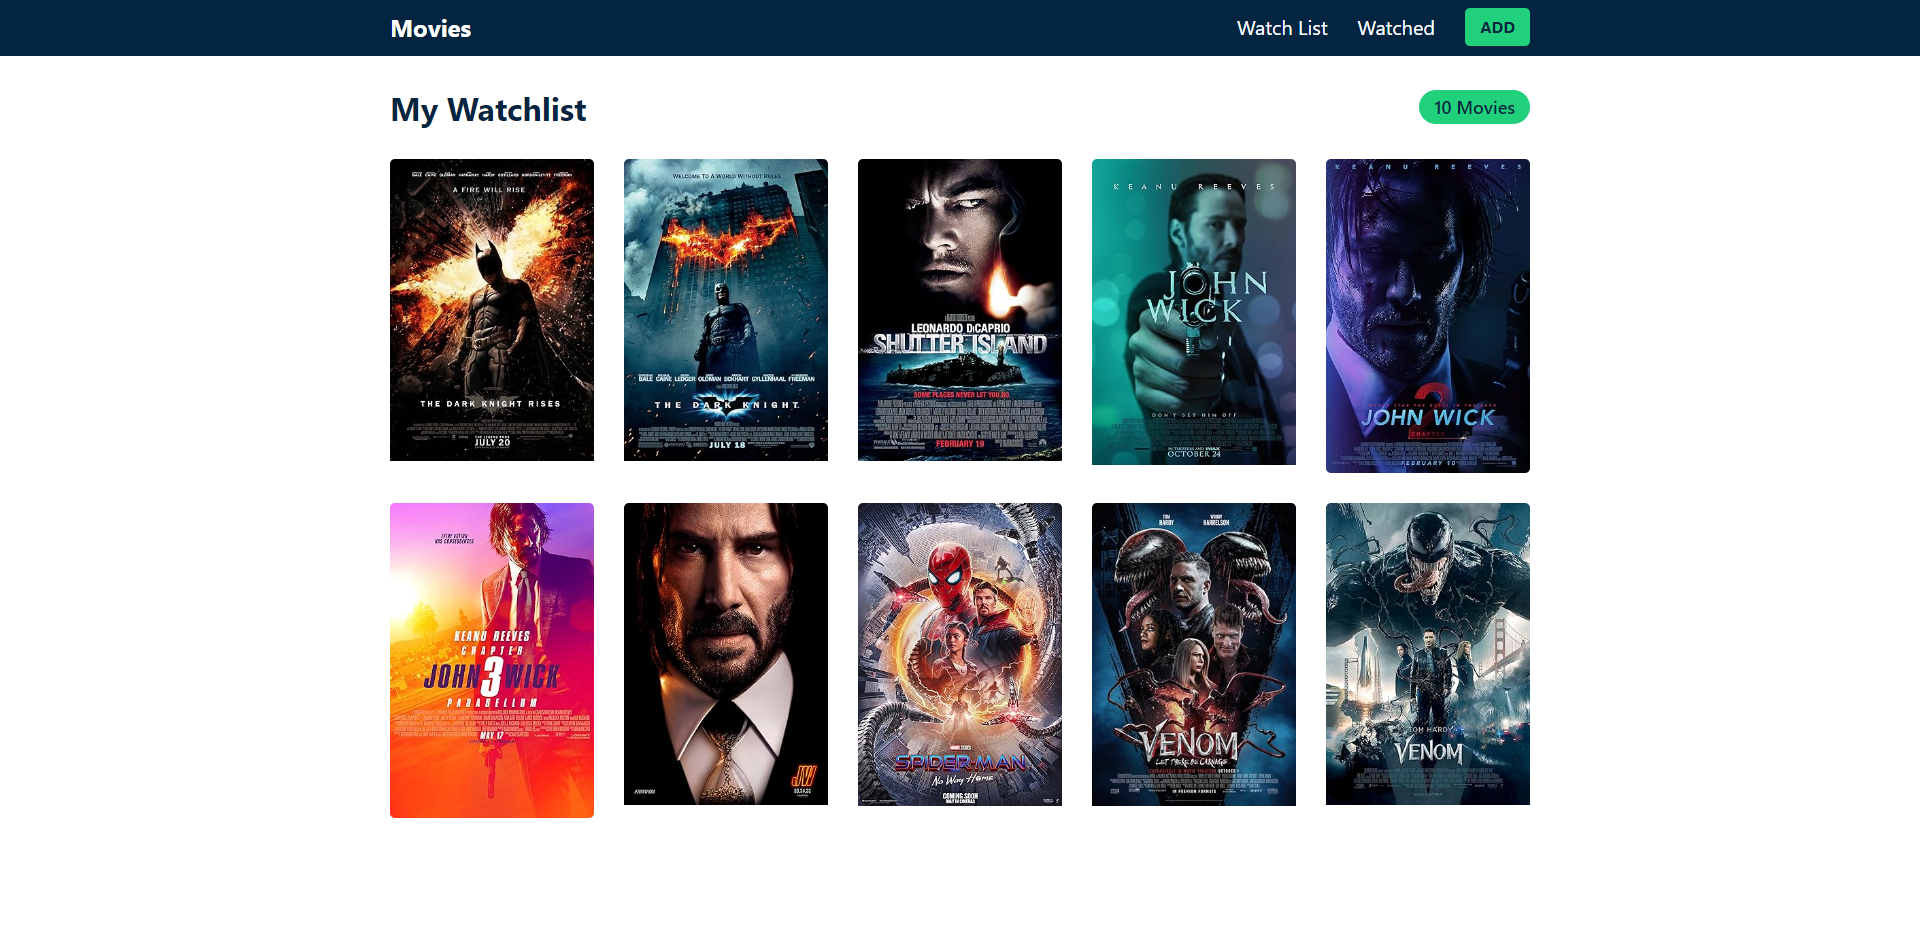Click the My Watchlist heading
Viewport: 1920px width, 951px height.
[x=488, y=109]
